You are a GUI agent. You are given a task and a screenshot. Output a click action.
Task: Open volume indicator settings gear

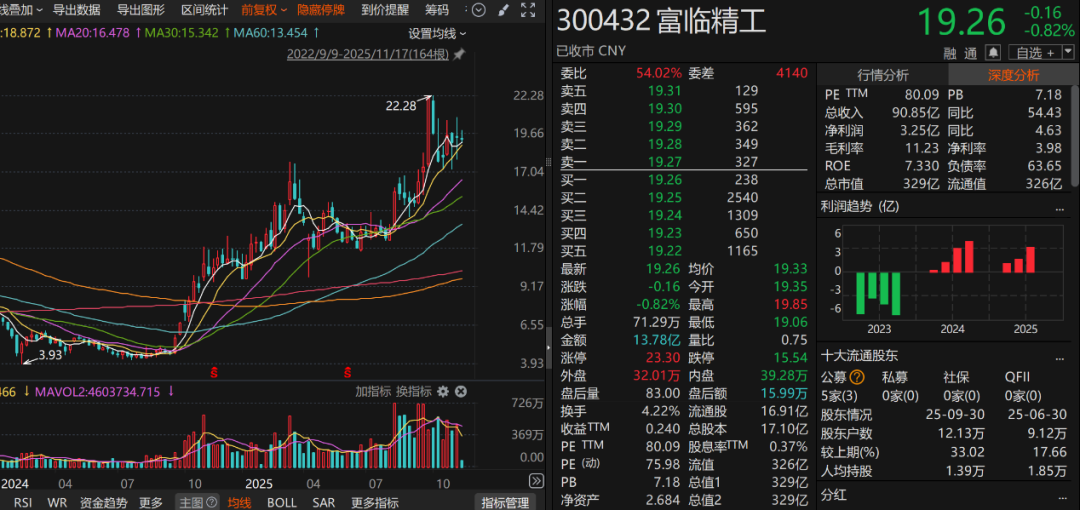tap(443, 391)
